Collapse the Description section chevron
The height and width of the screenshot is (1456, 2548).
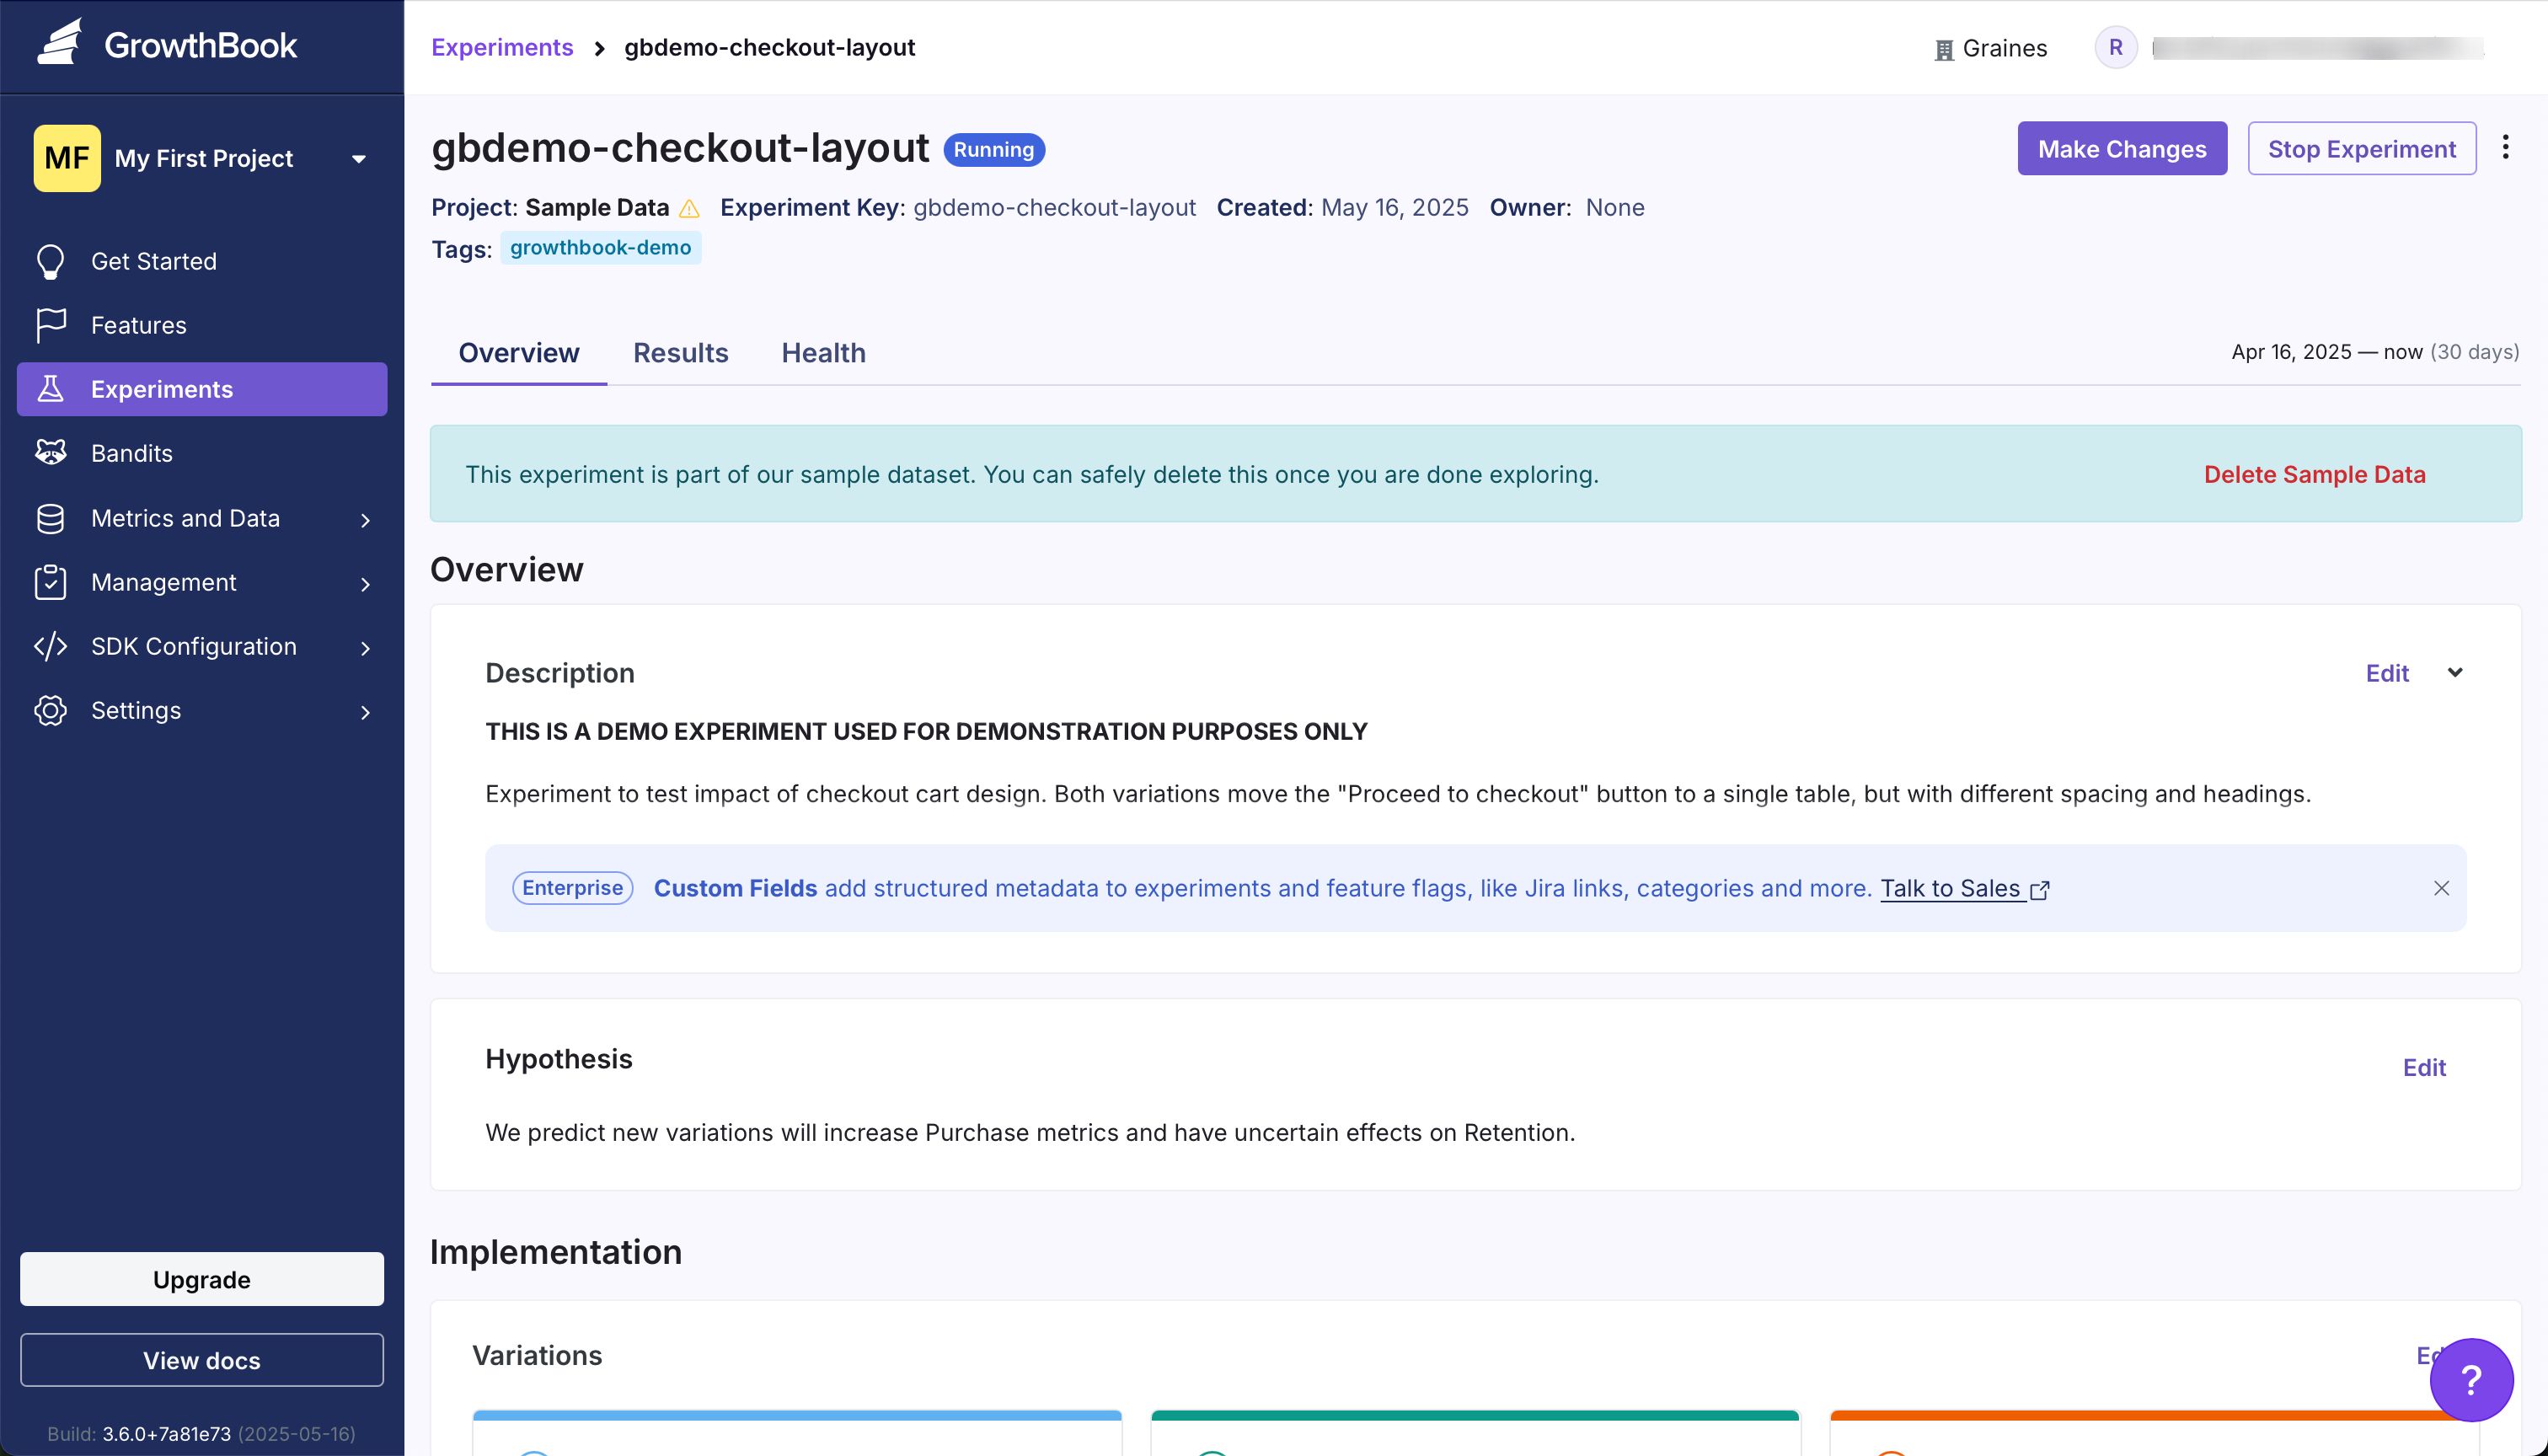(x=2455, y=672)
